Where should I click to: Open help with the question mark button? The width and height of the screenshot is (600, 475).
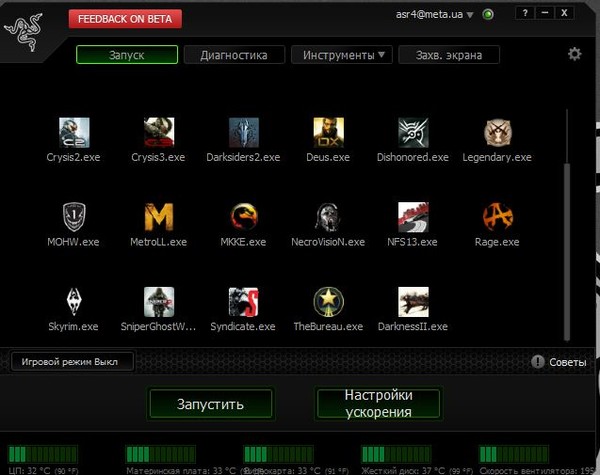(525, 13)
